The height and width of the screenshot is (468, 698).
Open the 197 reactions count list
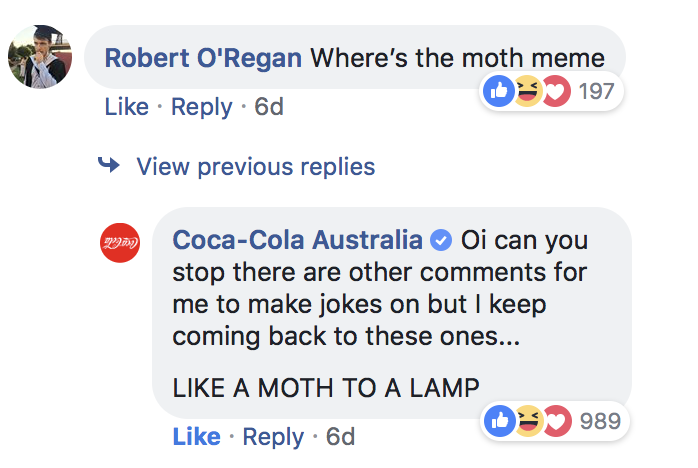[595, 92]
